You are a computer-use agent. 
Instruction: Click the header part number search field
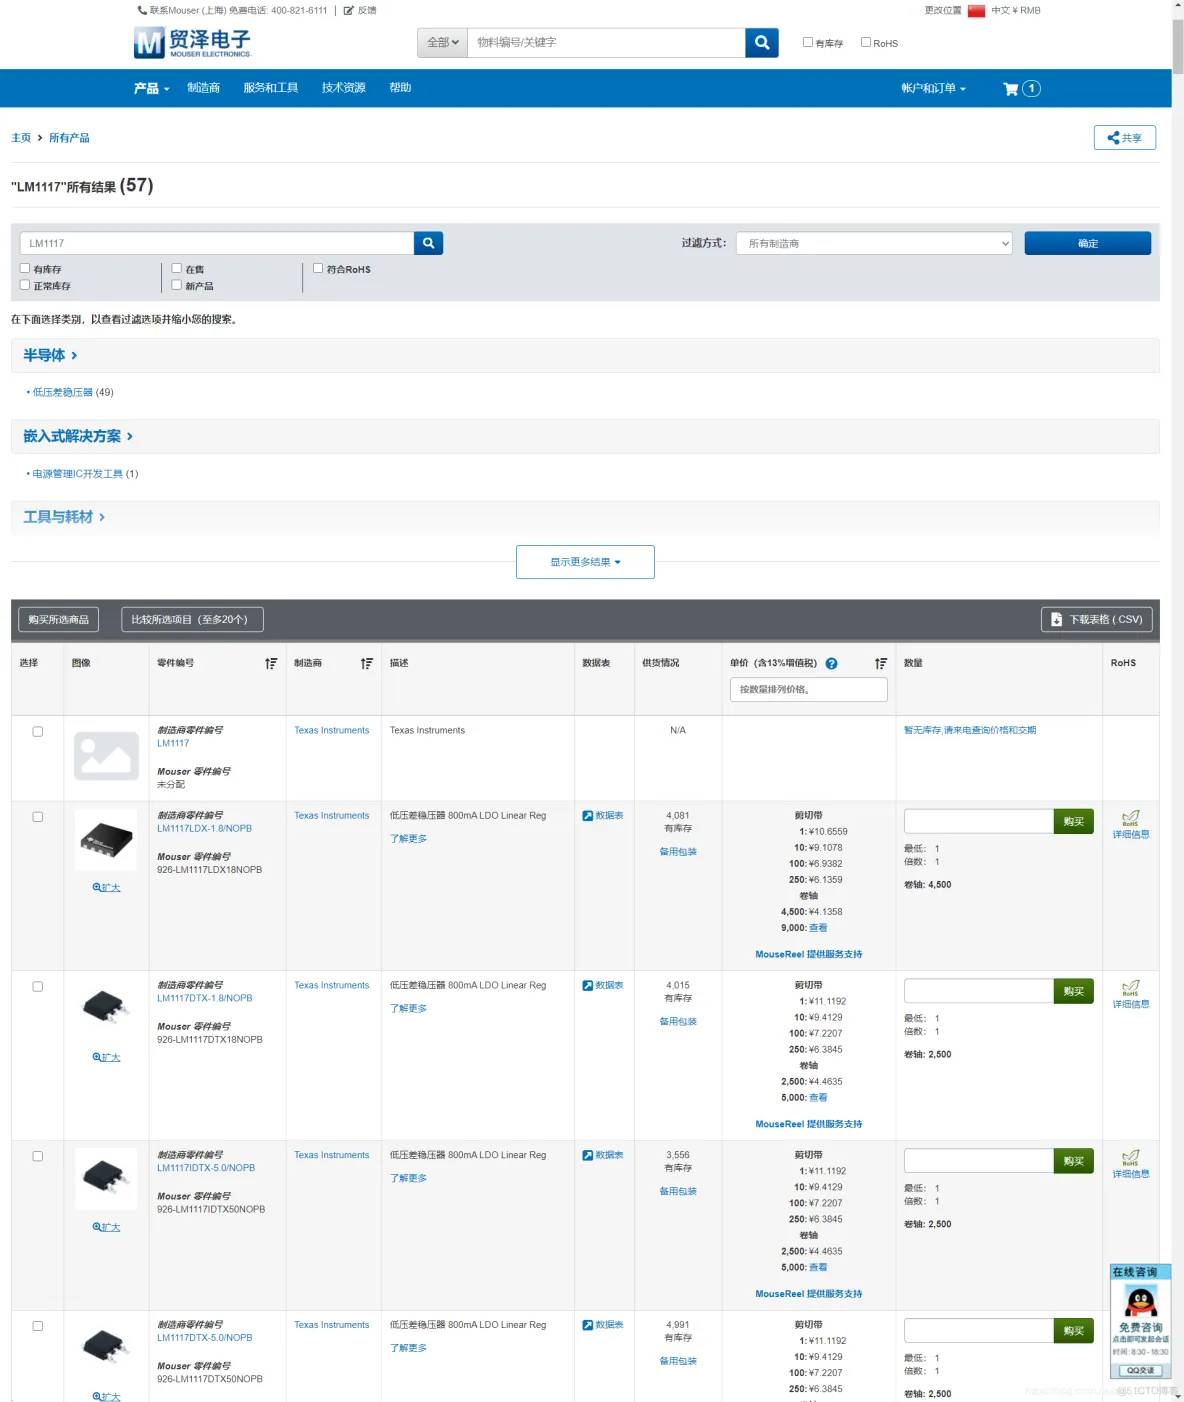tap(606, 42)
